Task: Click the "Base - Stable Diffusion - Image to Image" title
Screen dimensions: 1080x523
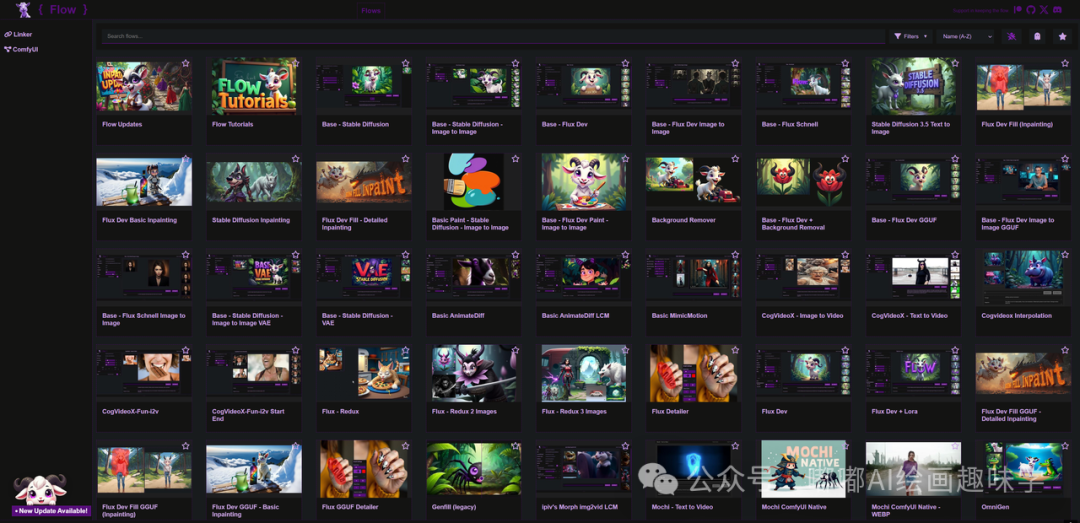Action: [468, 128]
